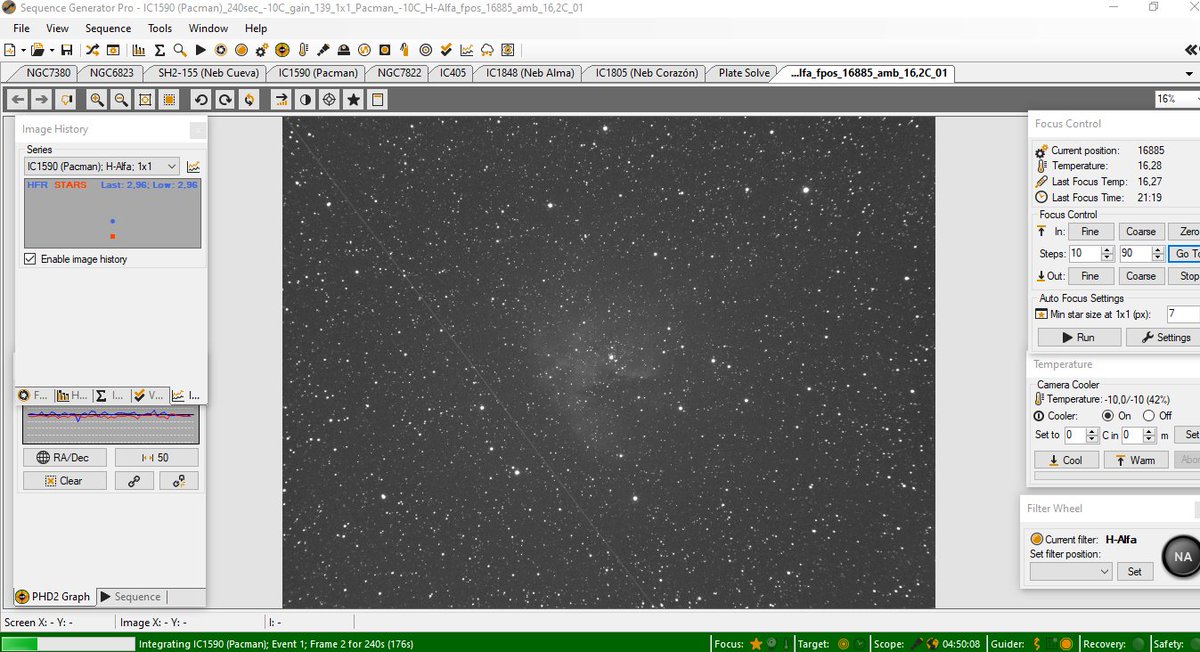Click the Guider orange circle status icon
The image size is (1200, 652).
point(1066,643)
